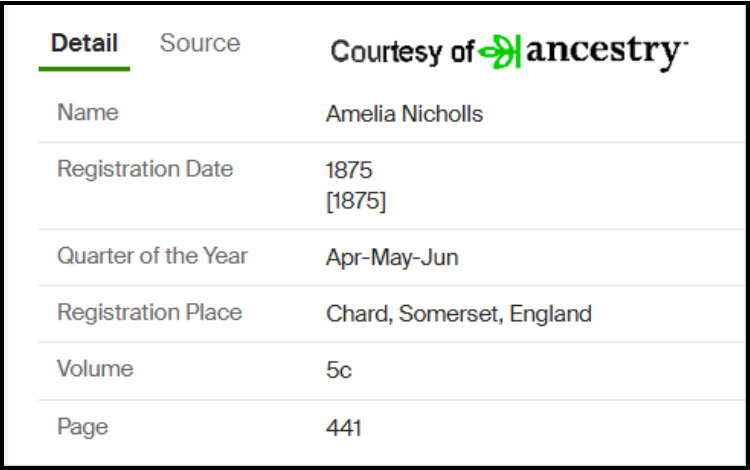This screenshot has width=750, height=470.
Task: Click the bracketed [1875] value
Action: [355, 201]
